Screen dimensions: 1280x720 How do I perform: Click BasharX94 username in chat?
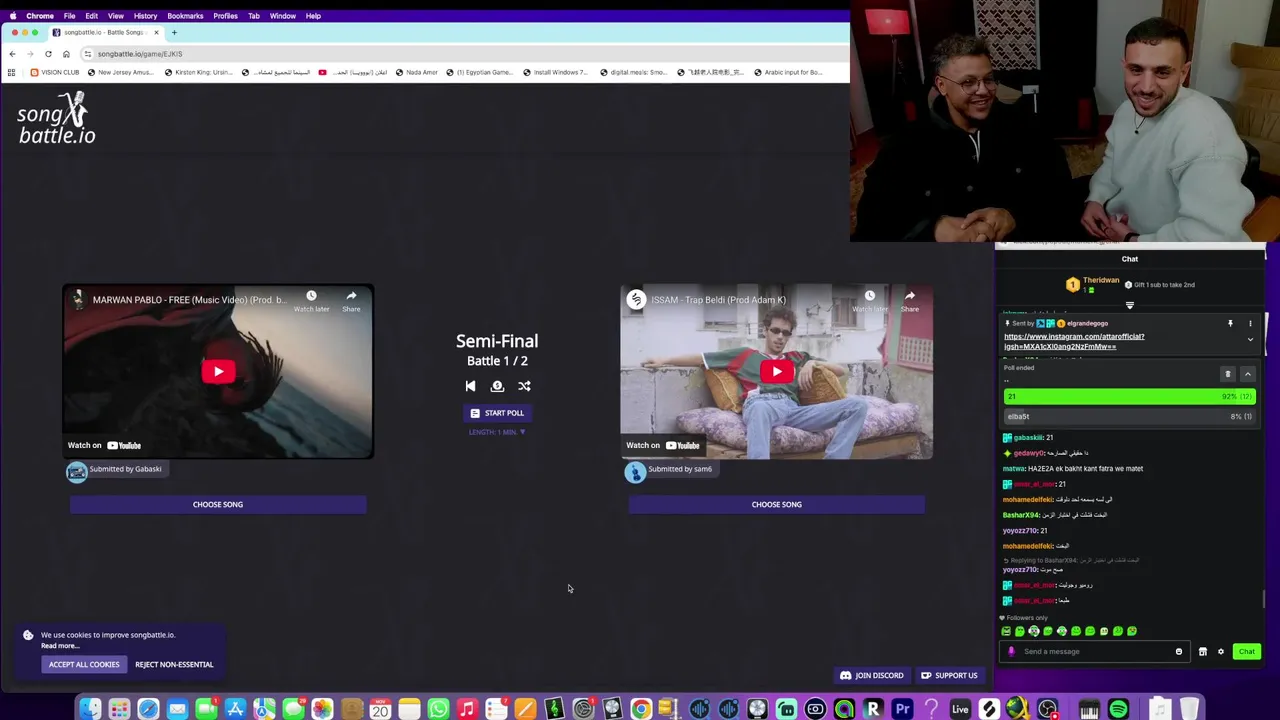tap(1021, 515)
